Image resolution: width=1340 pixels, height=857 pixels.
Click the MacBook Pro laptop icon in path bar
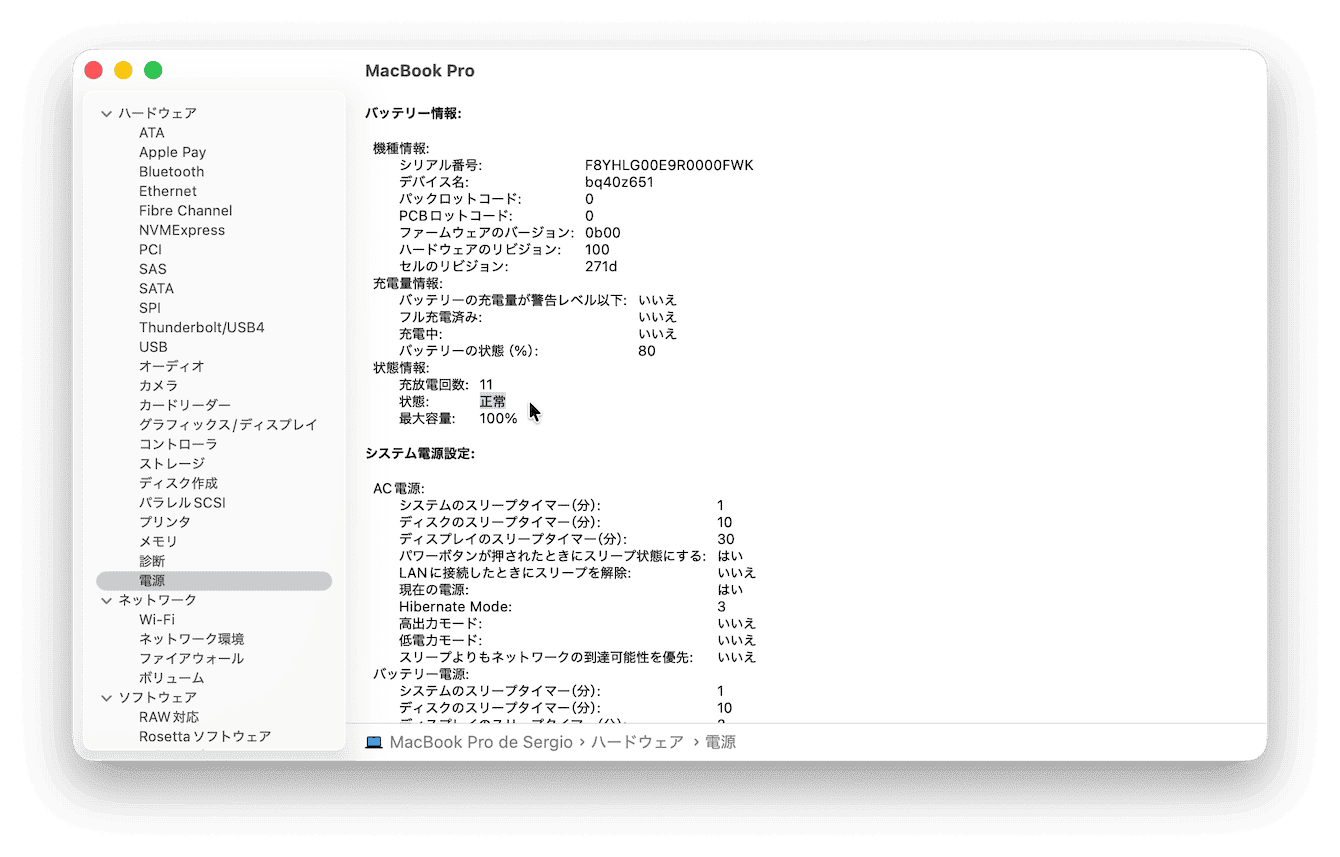click(x=374, y=743)
